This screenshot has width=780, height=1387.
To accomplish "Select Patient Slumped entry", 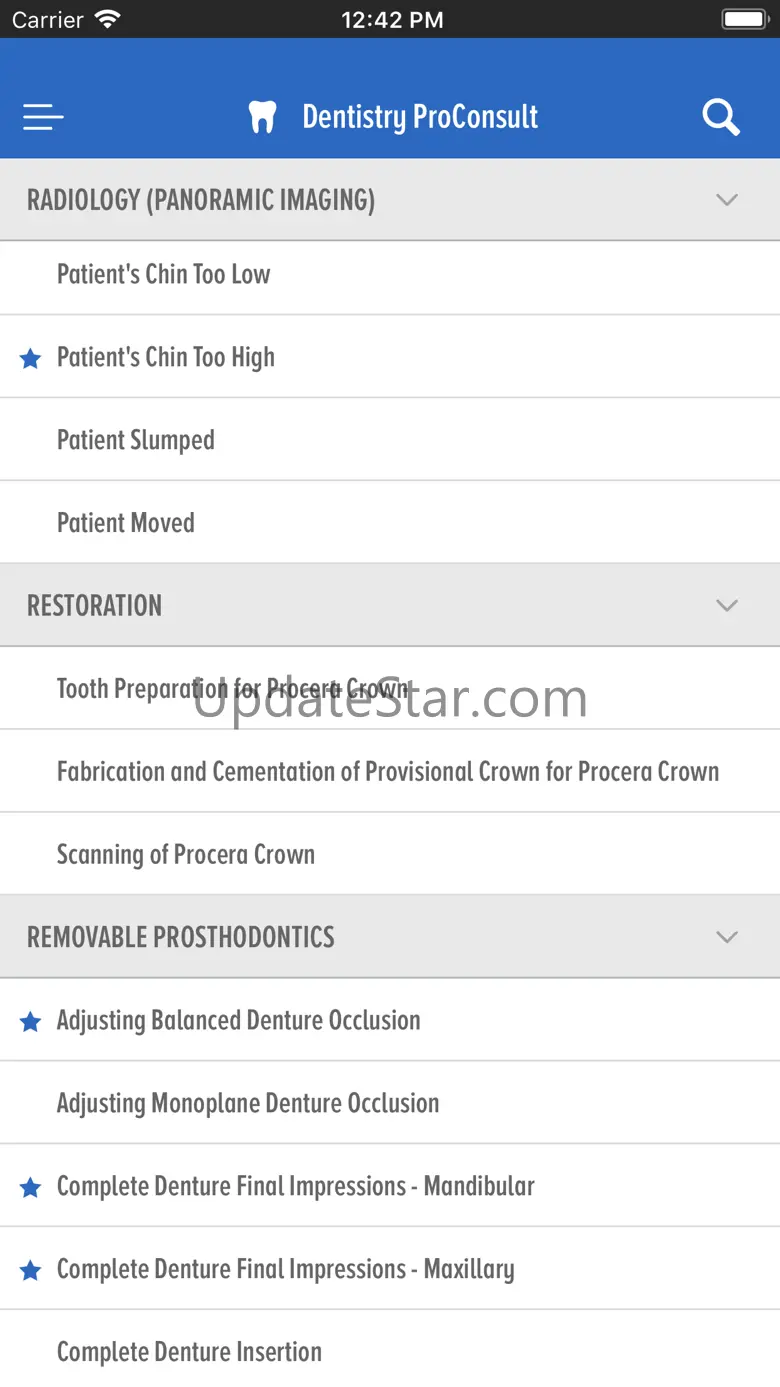I will [x=136, y=440].
